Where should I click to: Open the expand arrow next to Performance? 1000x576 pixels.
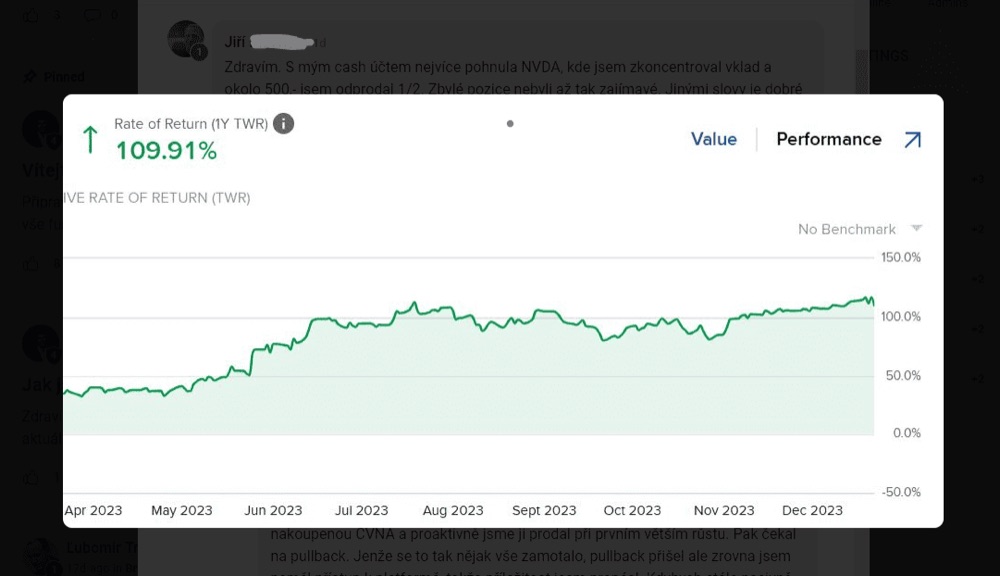(913, 140)
